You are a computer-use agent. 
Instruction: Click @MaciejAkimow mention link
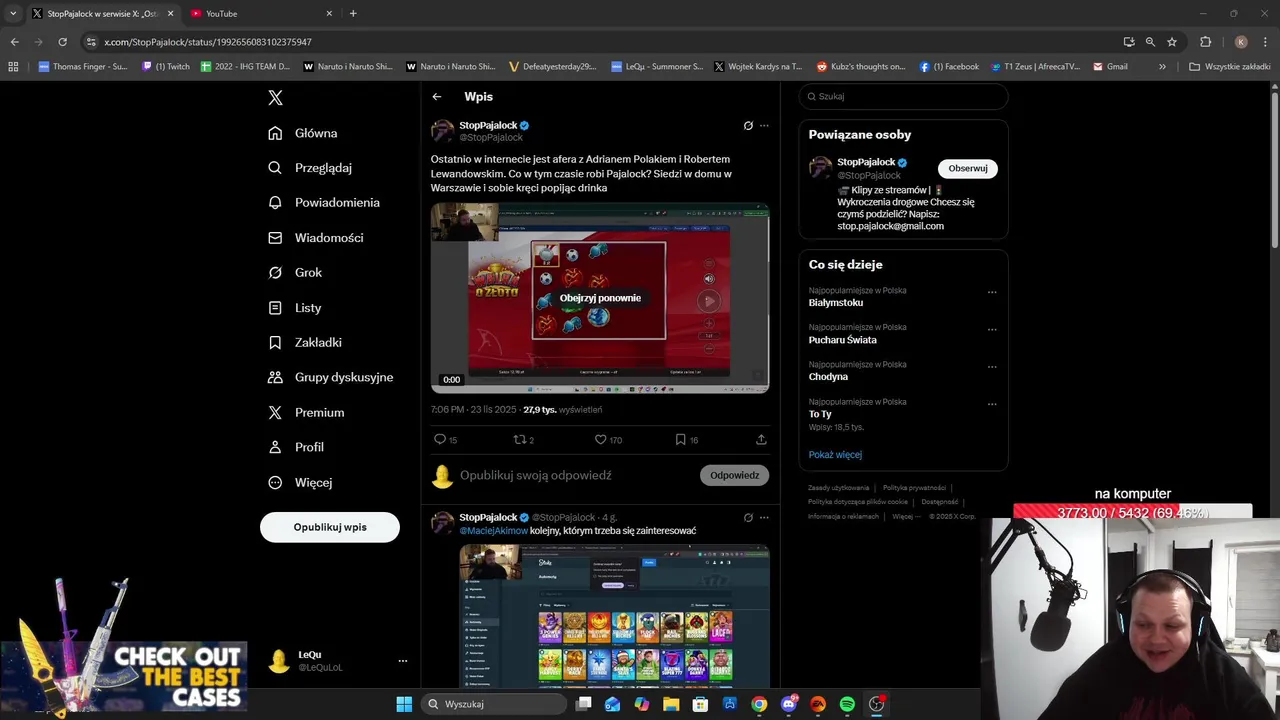pyautogui.click(x=493, y=531)
